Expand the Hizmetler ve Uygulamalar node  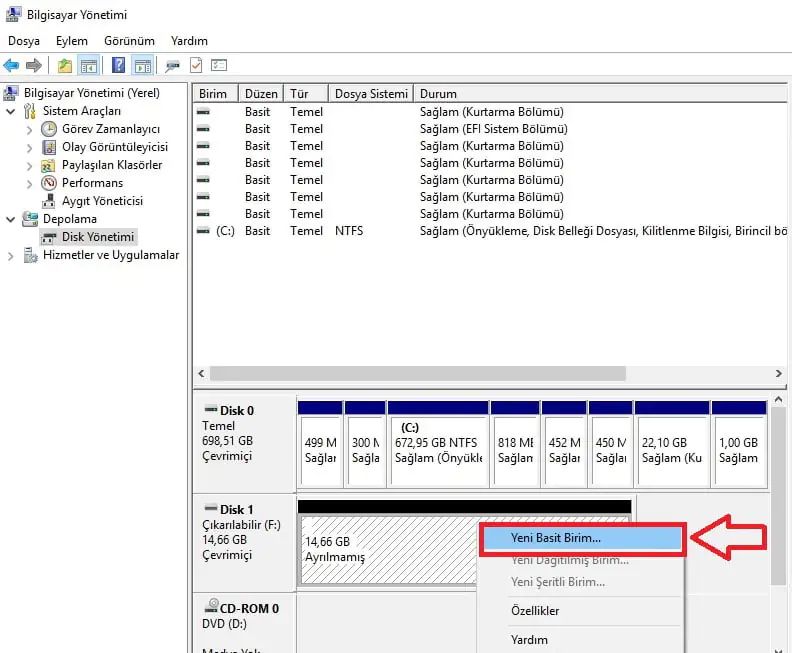click(11, 255)
